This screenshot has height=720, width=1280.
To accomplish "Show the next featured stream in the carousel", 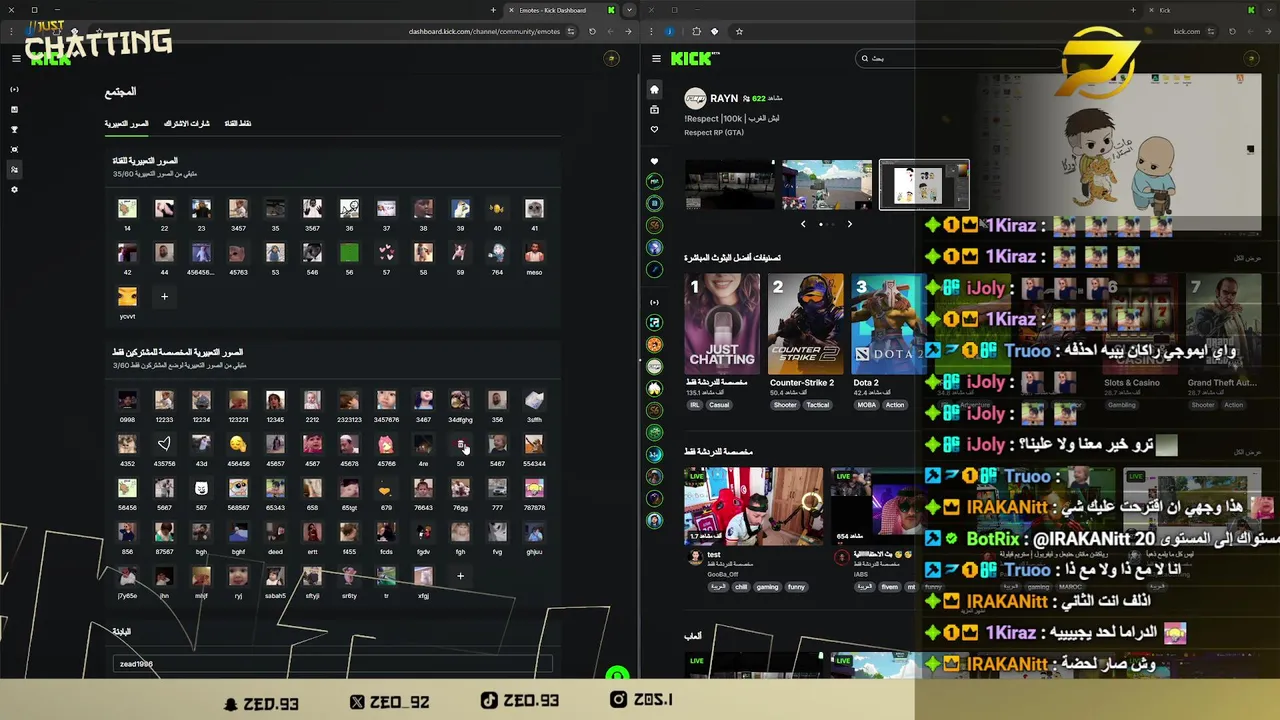I will [850, 224].
